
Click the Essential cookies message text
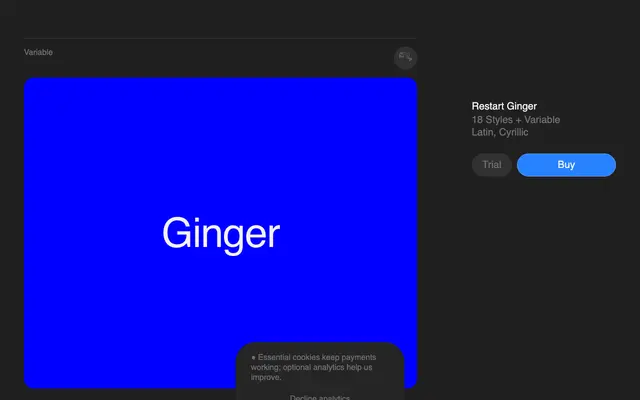click(x=313, y=367)
